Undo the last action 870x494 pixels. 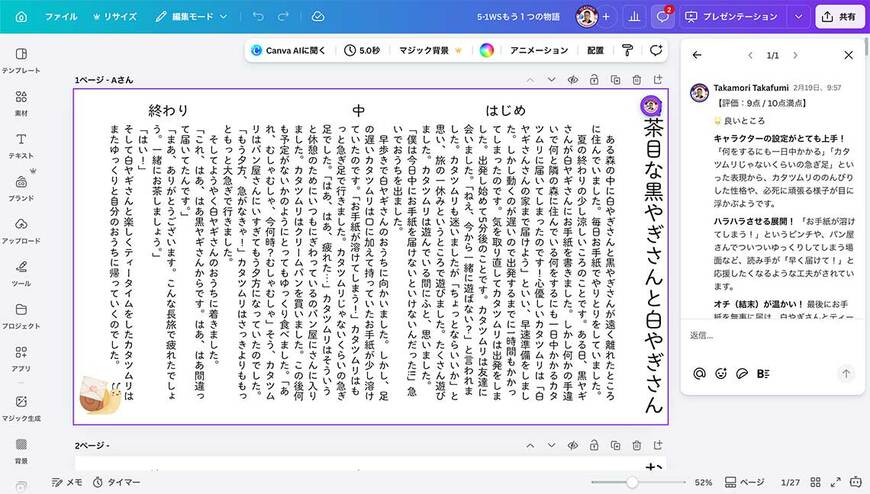click(258, 17)
